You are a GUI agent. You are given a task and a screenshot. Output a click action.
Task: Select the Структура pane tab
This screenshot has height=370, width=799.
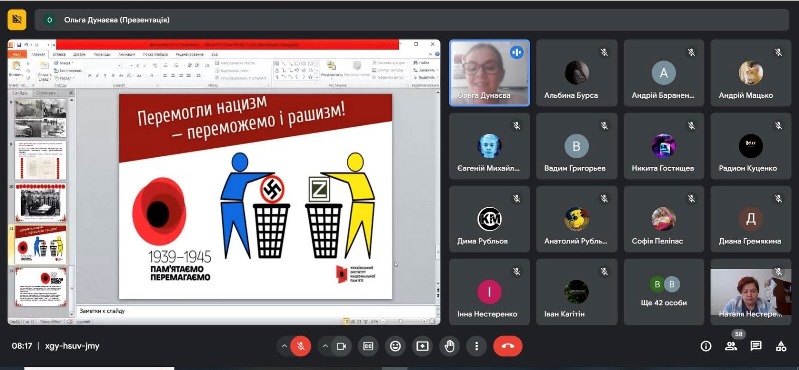(x=46, y=93)
